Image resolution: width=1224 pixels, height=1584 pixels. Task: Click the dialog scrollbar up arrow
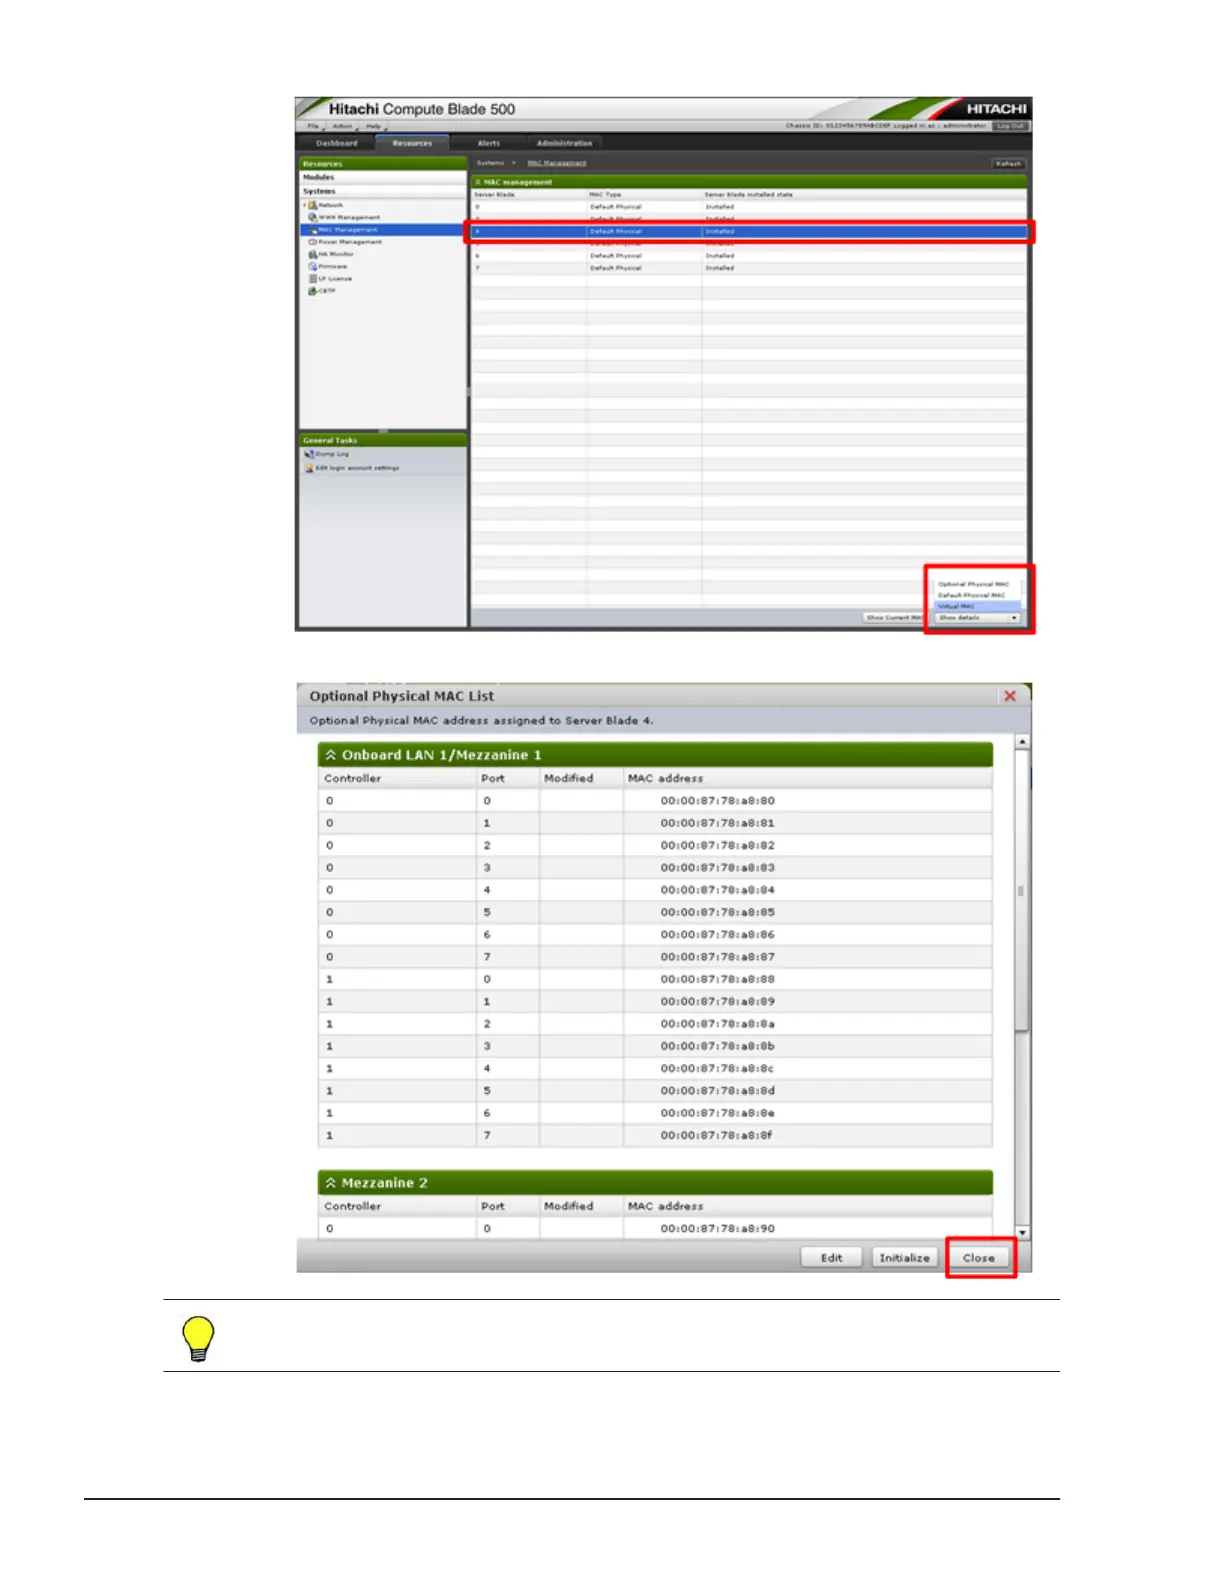1022,743
